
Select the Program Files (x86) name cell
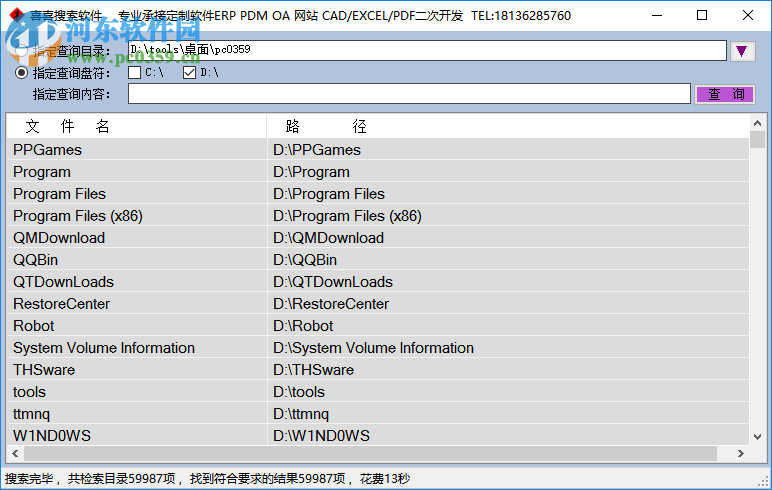pyautogui.click(x=136, y=216)
